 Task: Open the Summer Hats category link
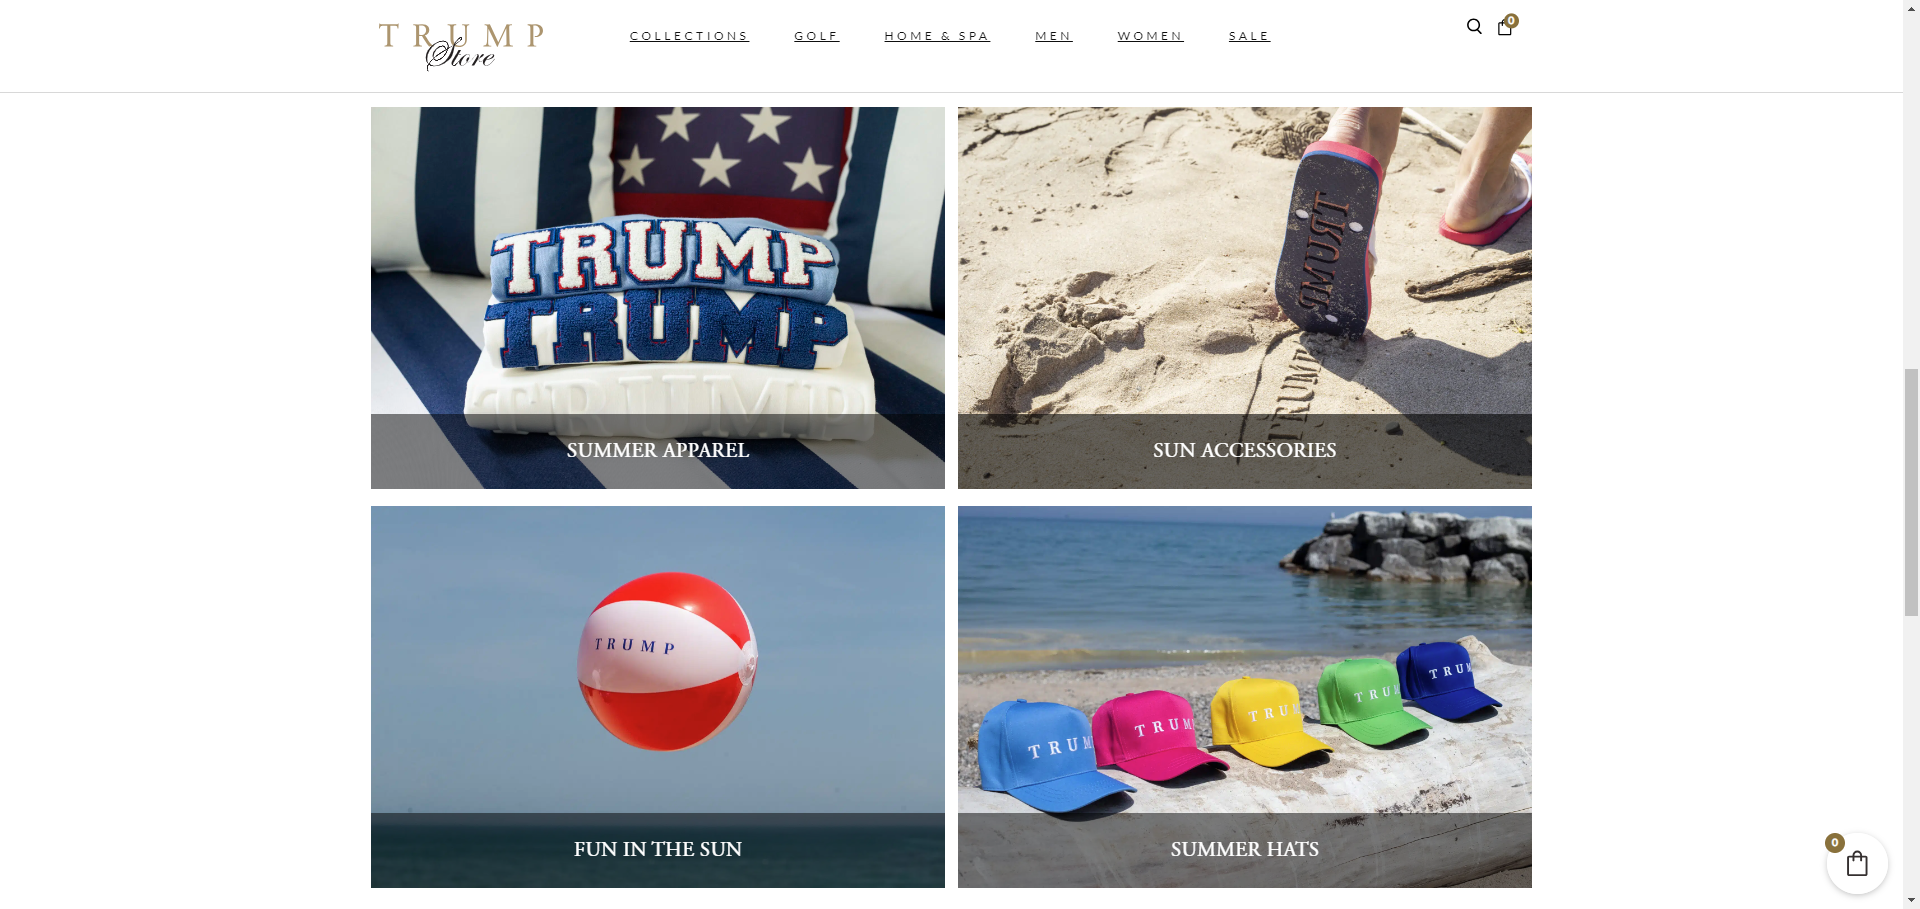[1245, 849]
